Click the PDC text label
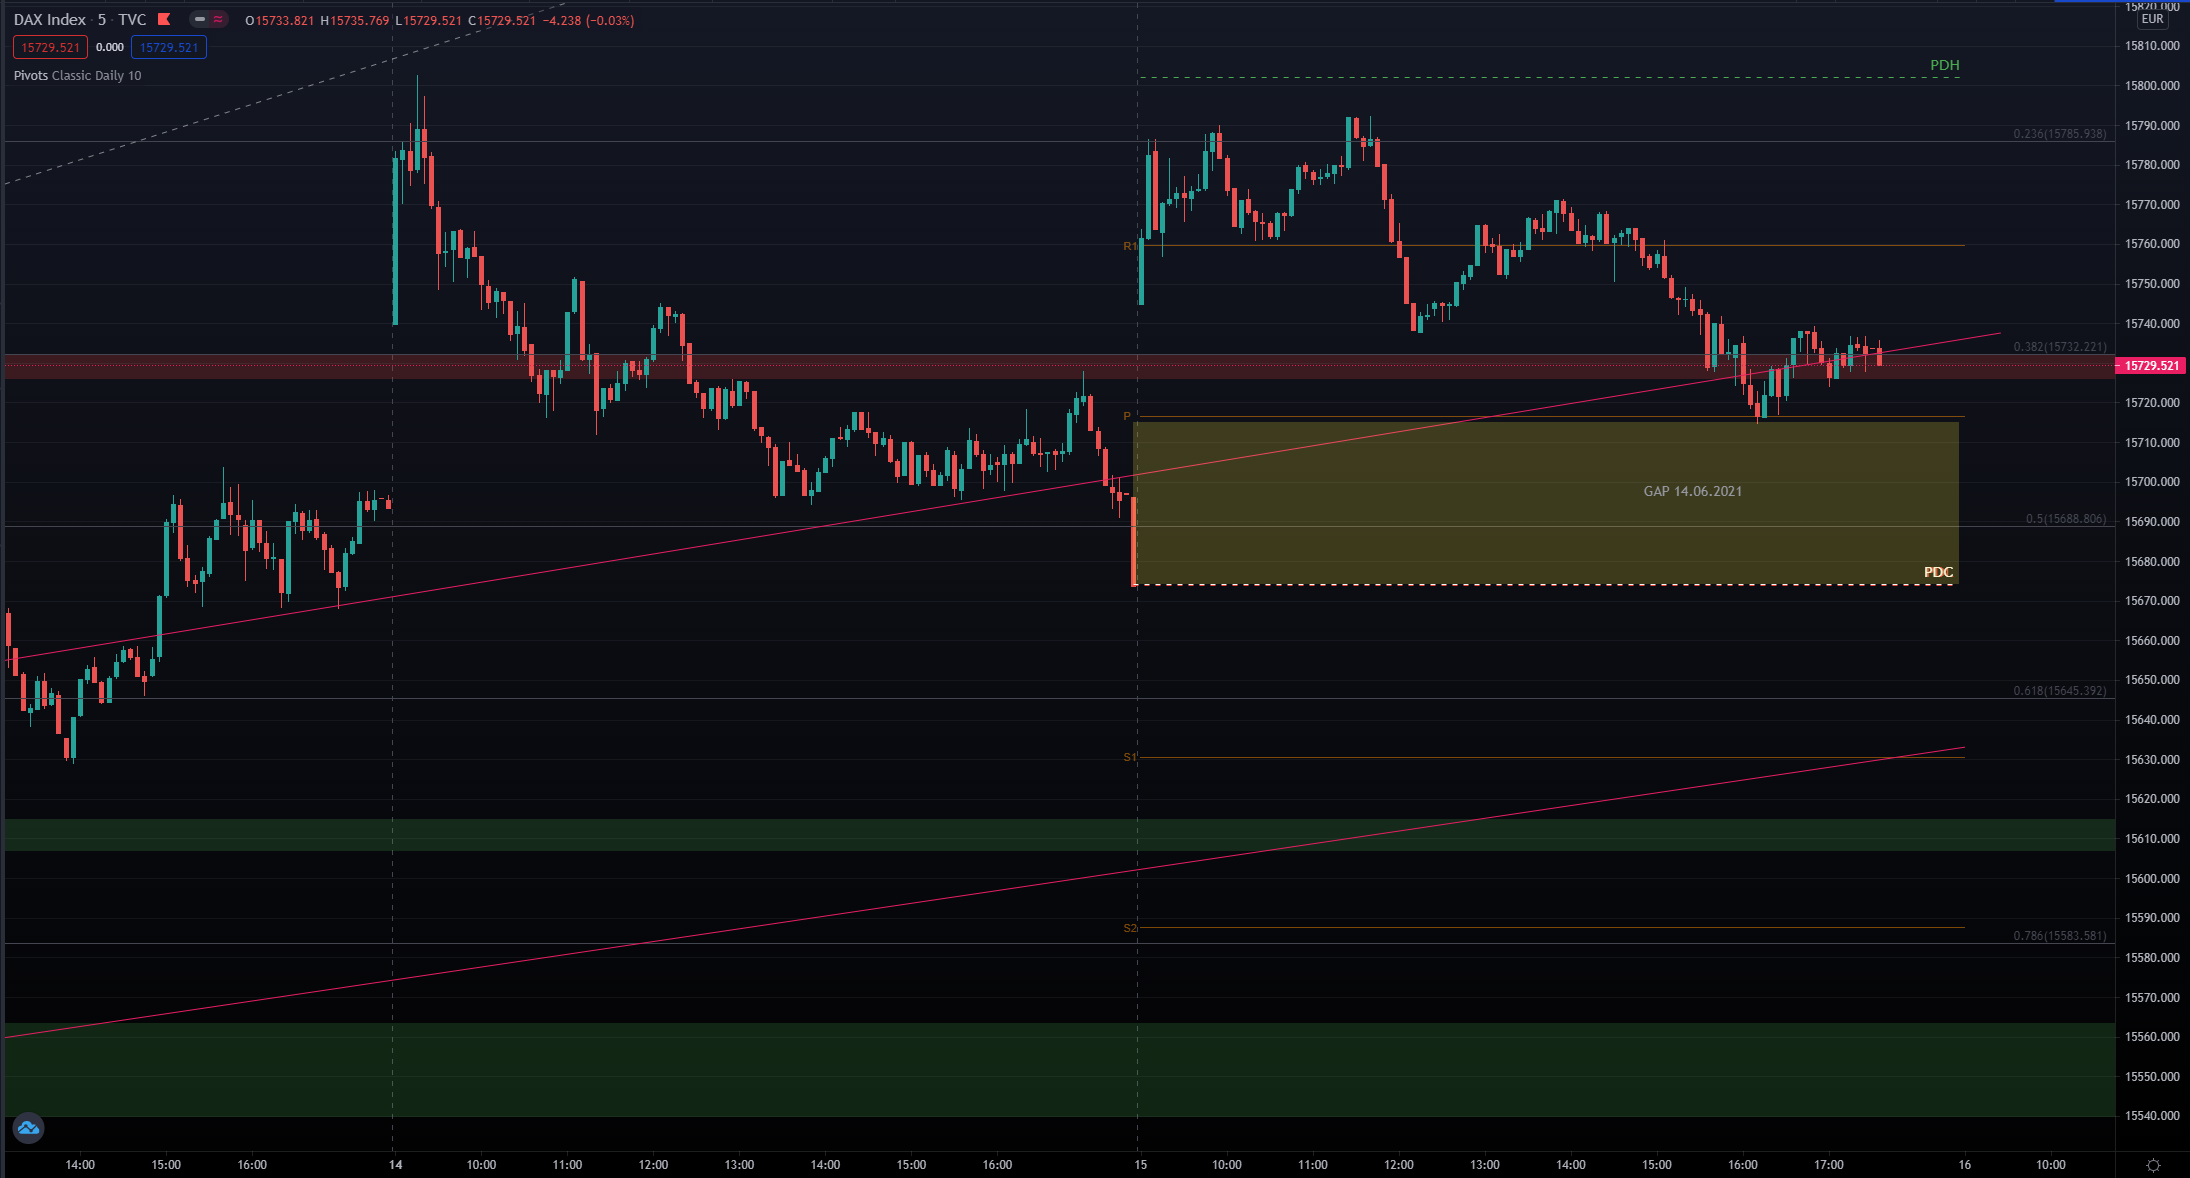This screenshot has height=1178, width=2190. [1938, 572]
